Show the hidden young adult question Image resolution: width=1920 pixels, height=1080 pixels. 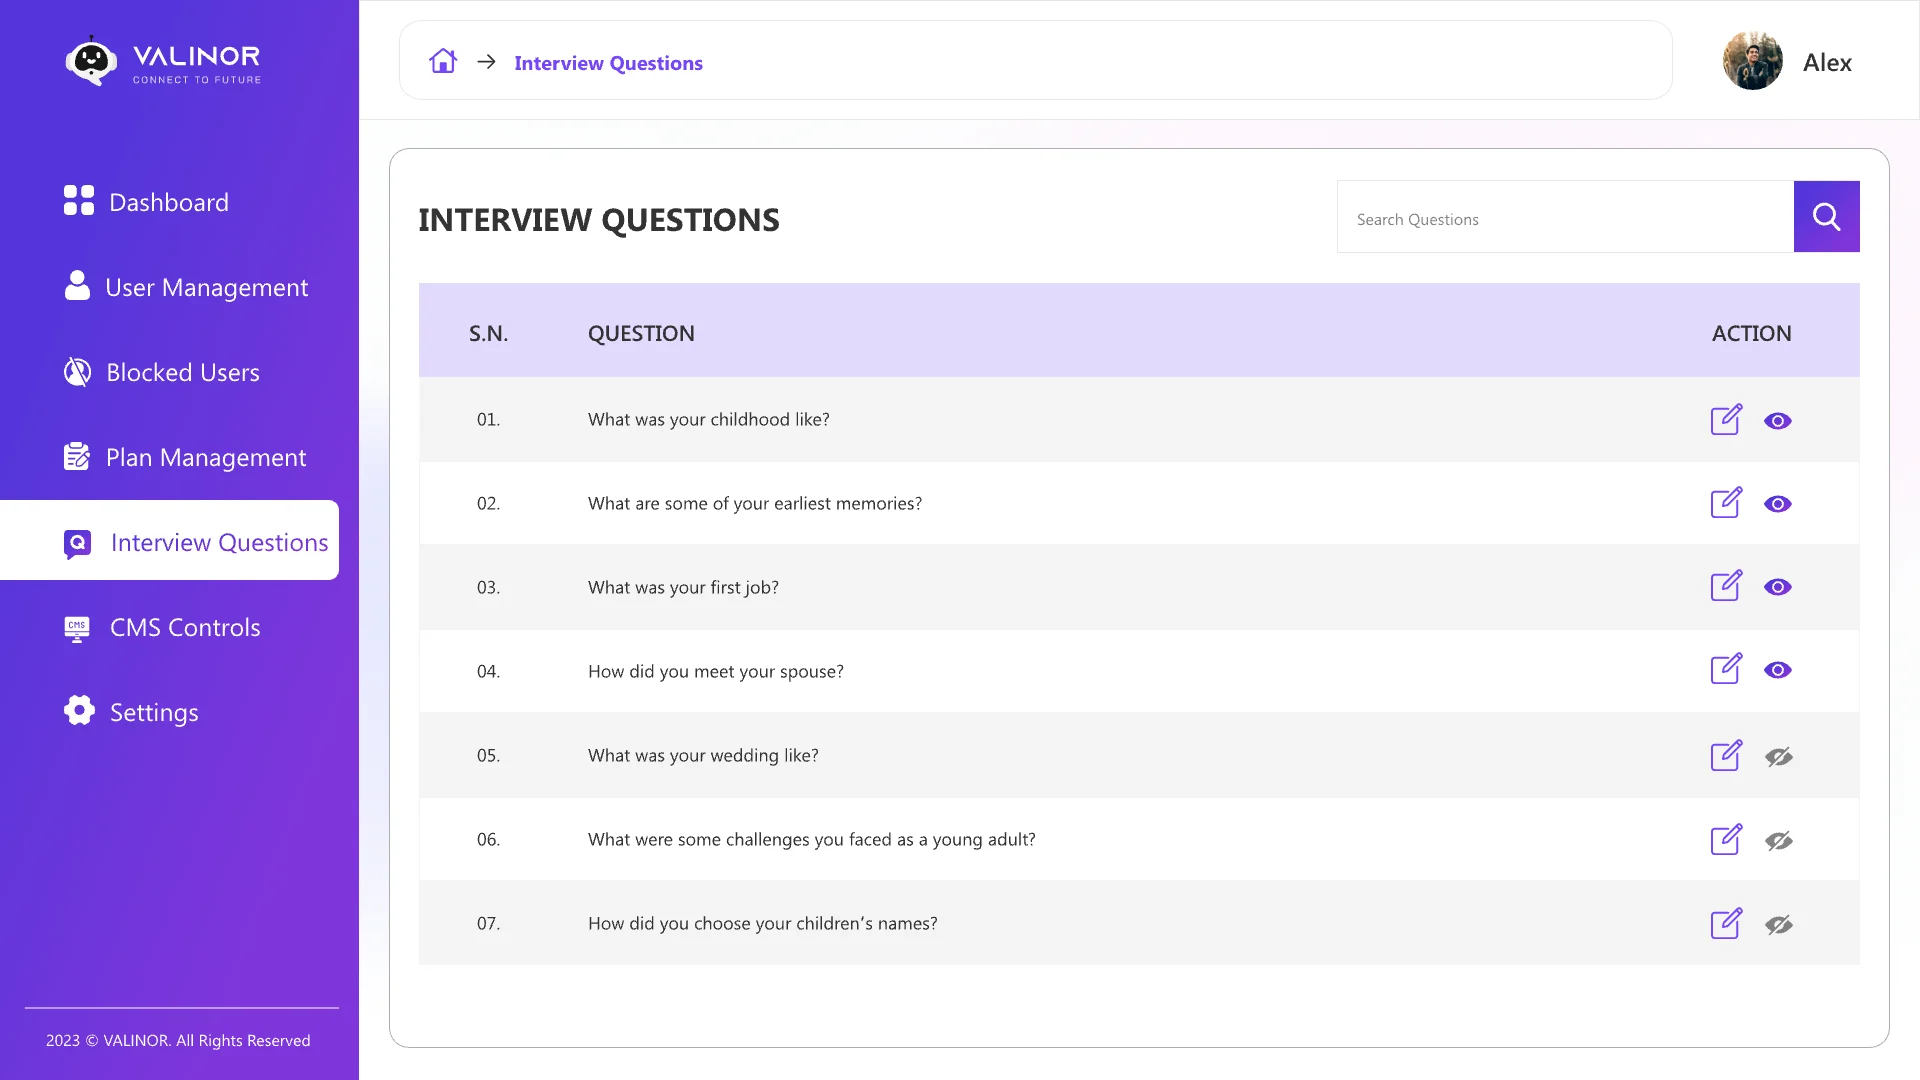[1778, 841]
